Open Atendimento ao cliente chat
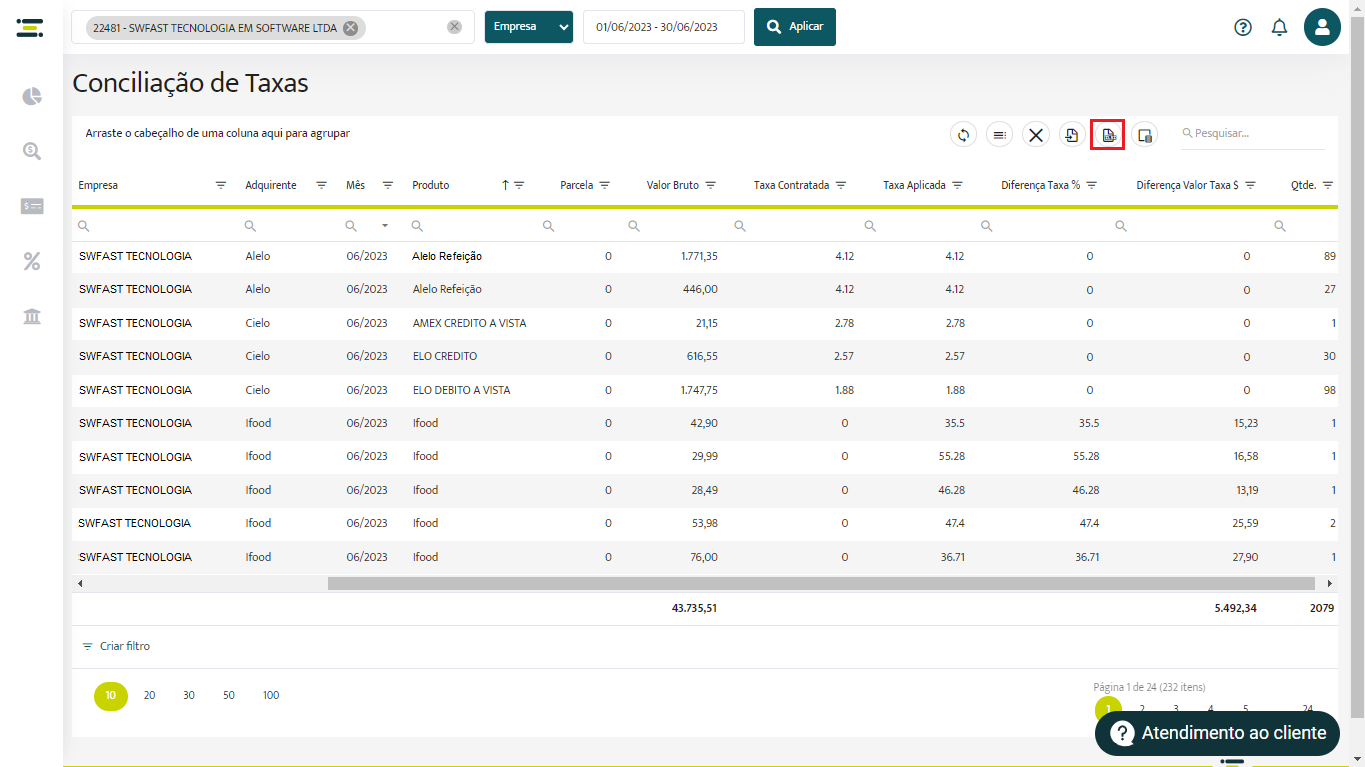1365x767 pixels. (1217, 733)
